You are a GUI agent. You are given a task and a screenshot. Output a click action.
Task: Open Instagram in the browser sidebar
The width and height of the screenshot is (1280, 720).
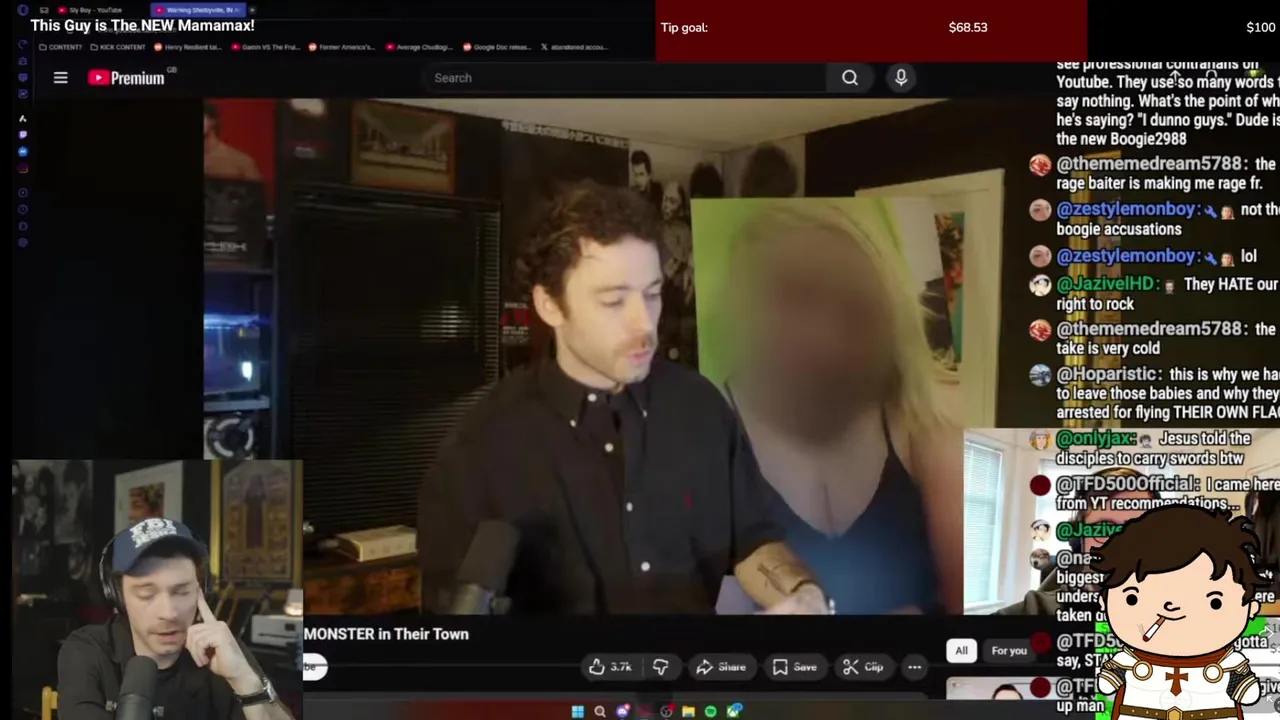tap(22, 169)
